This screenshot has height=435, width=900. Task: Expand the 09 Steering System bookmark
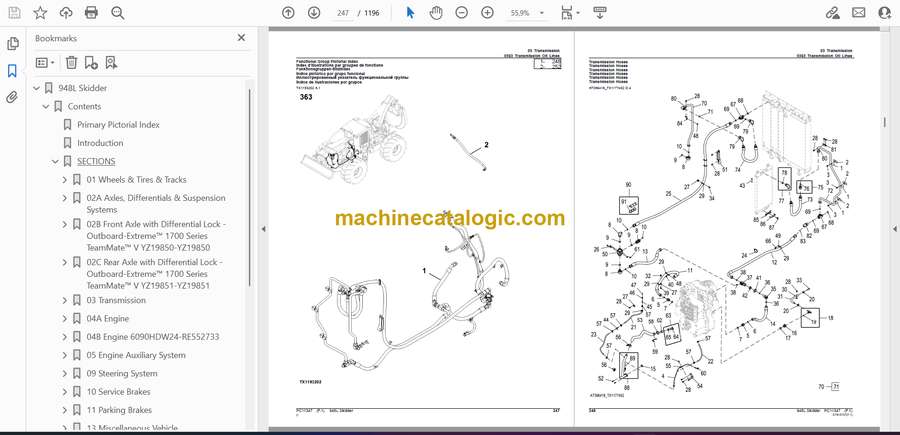pos(64,374)
